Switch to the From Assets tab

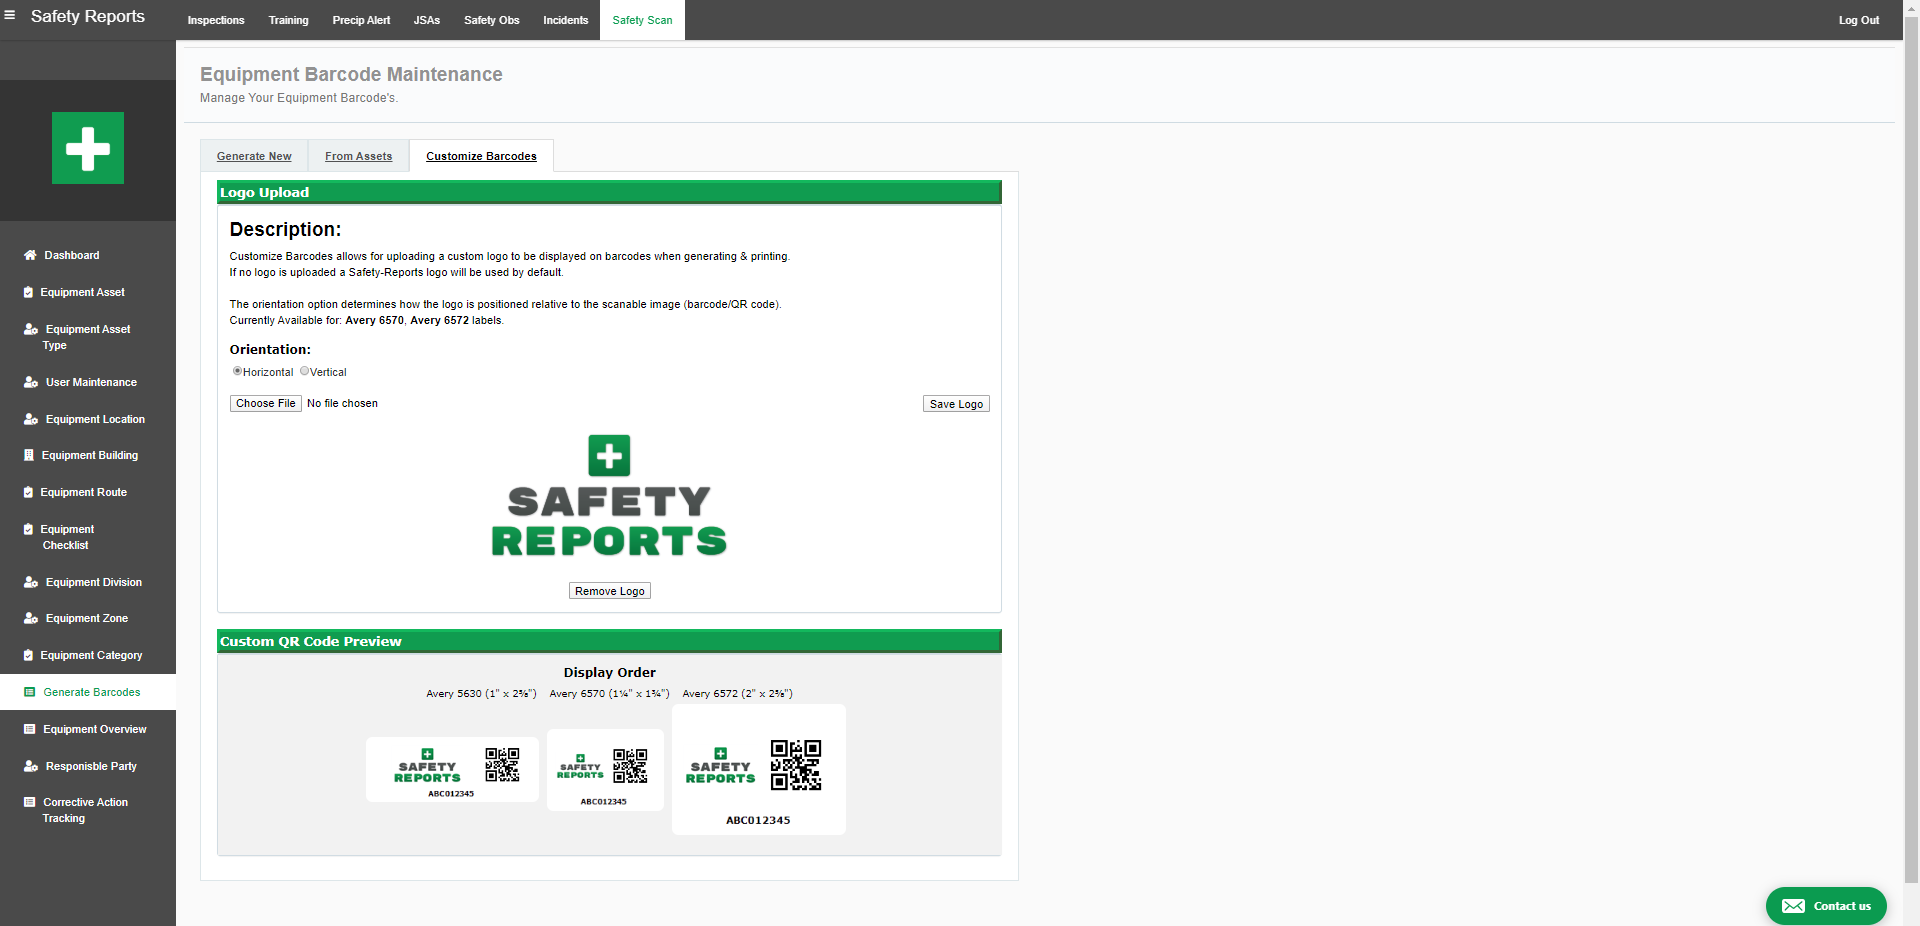359,156
